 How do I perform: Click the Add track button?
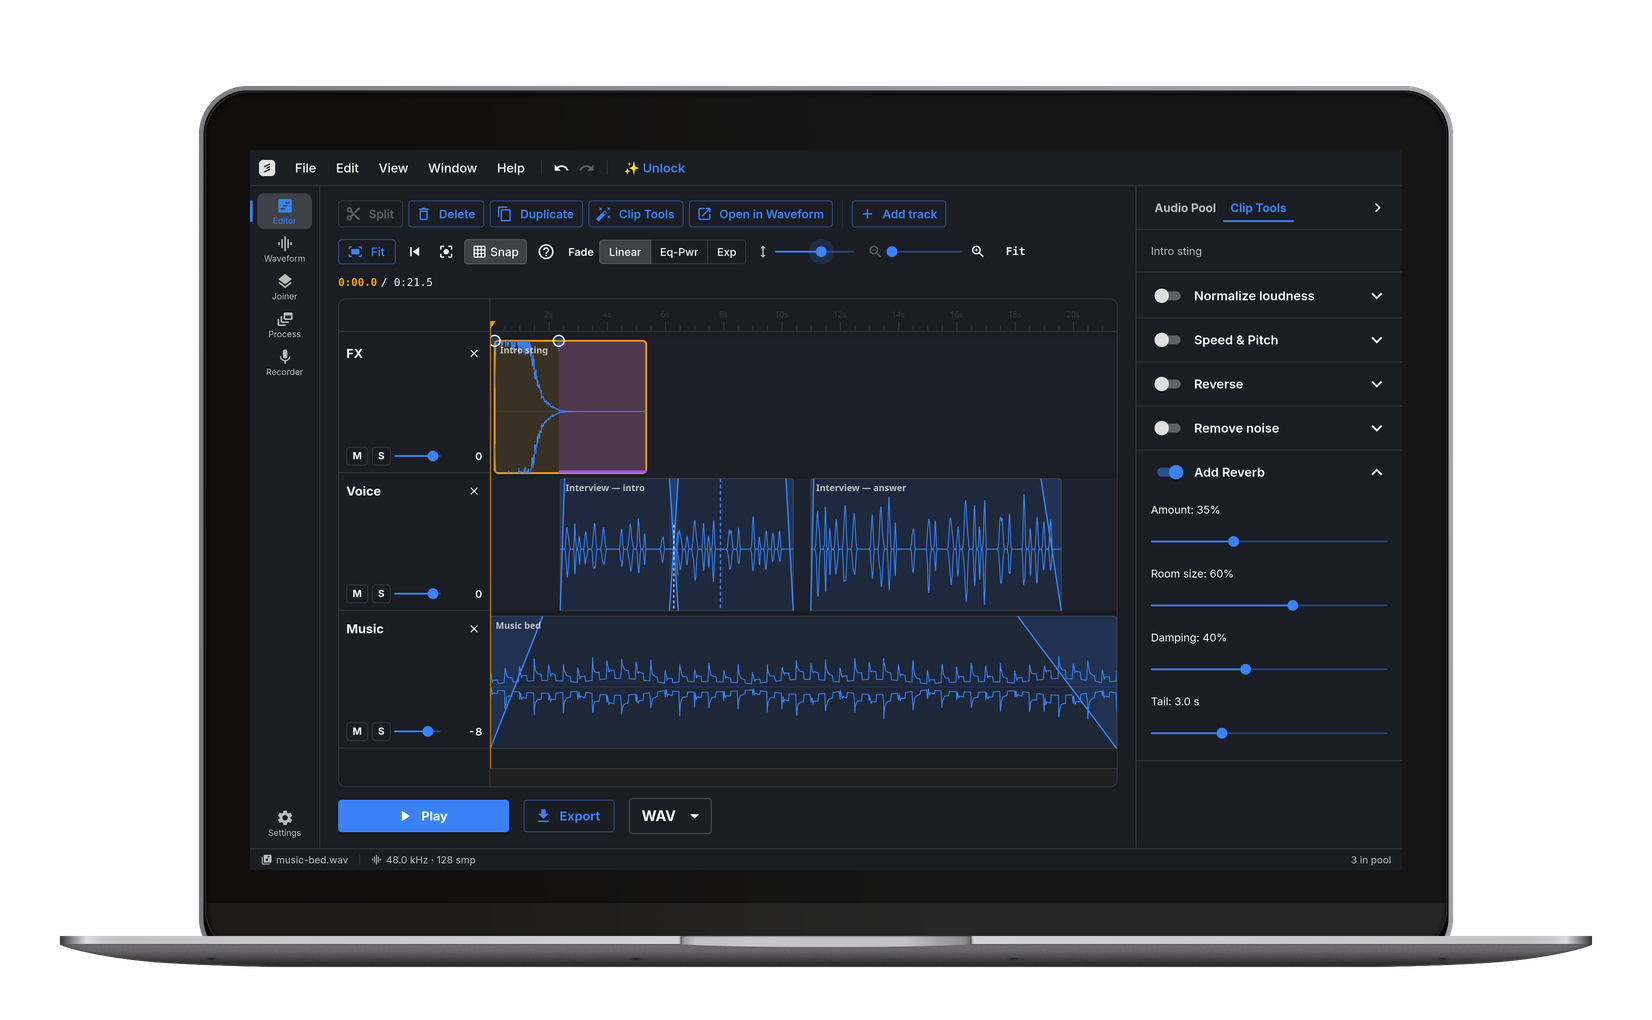[898, 214]
